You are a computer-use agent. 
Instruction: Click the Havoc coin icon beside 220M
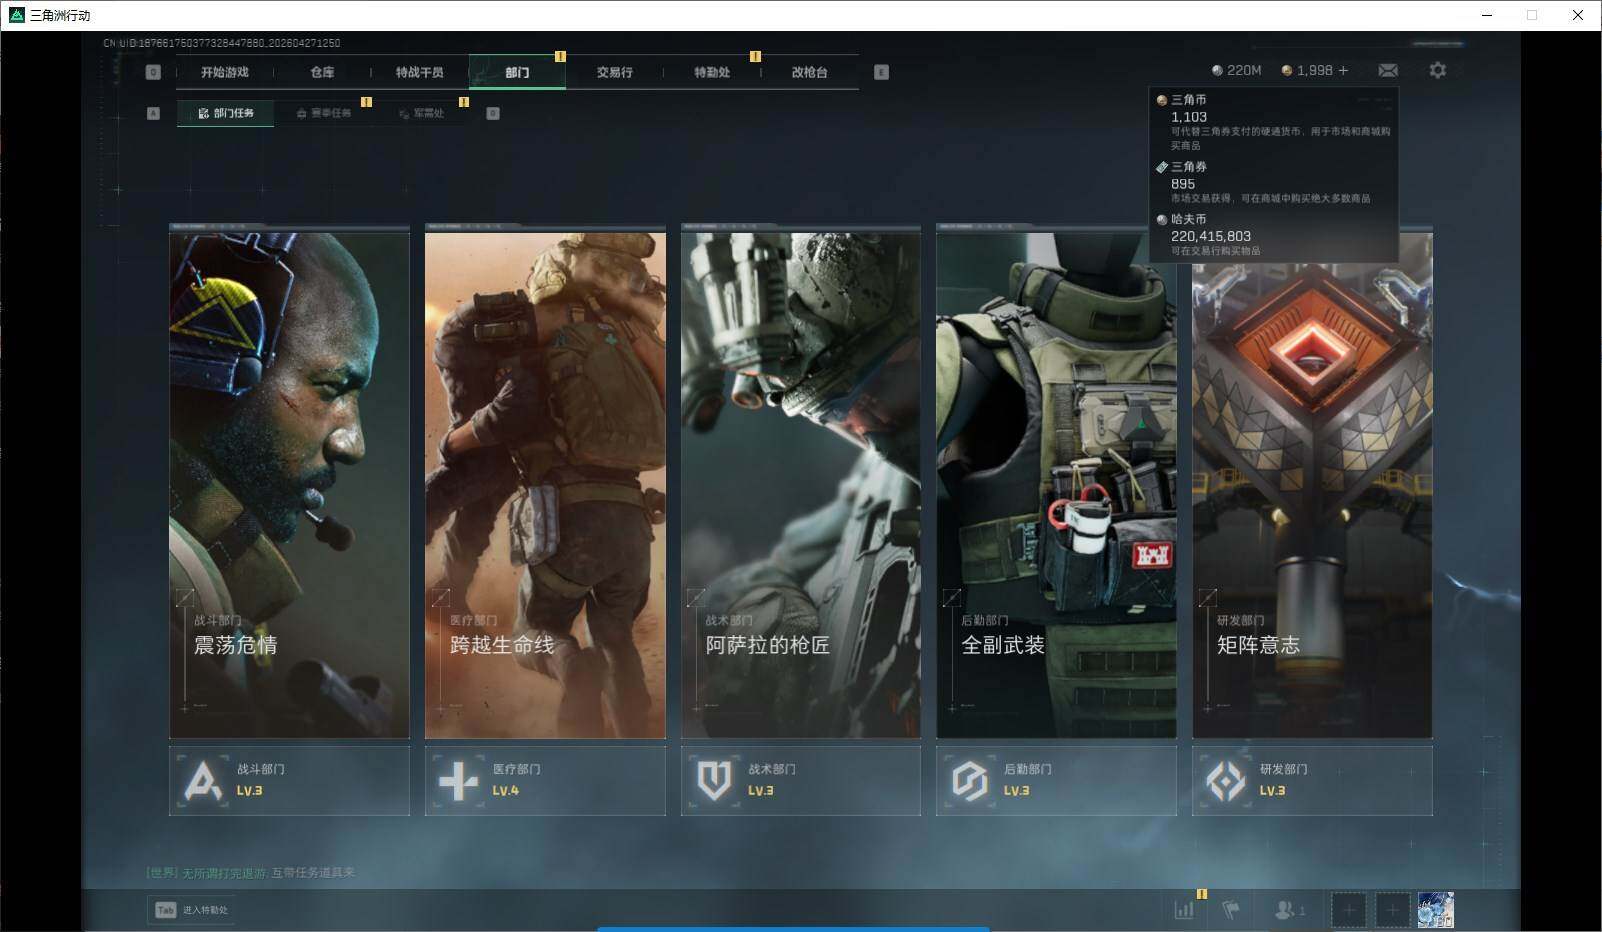[1217, 71]
